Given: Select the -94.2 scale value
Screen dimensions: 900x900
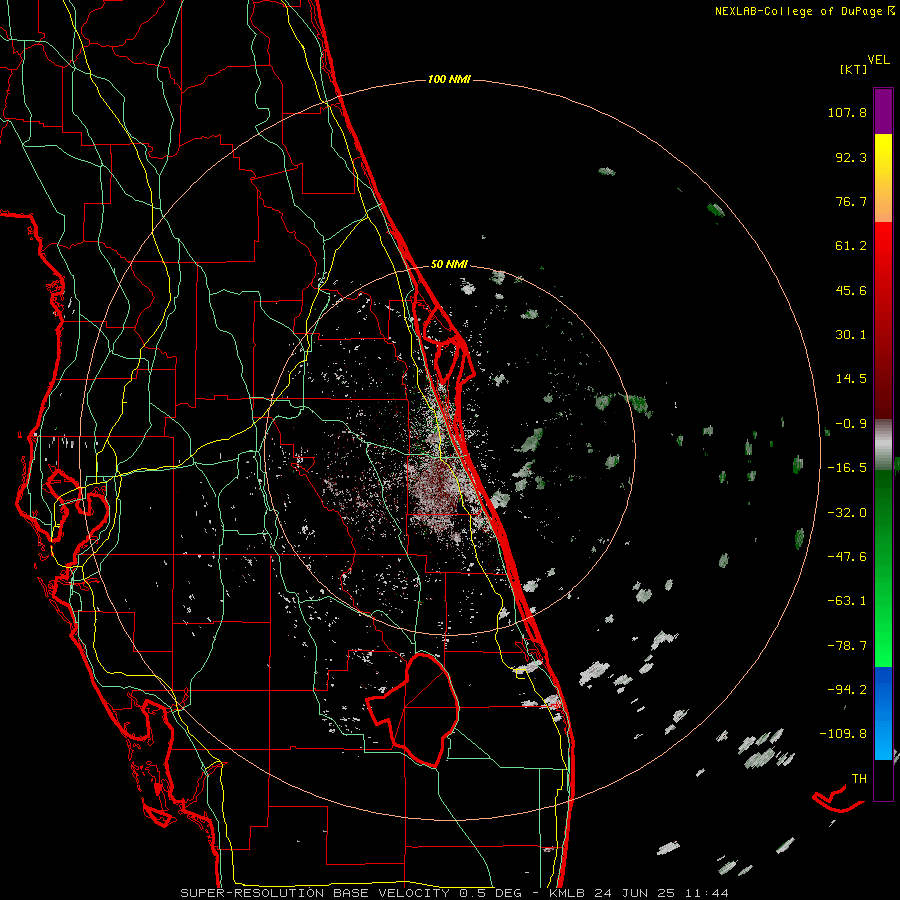Looking at the screenshot, I should (847, 689).
